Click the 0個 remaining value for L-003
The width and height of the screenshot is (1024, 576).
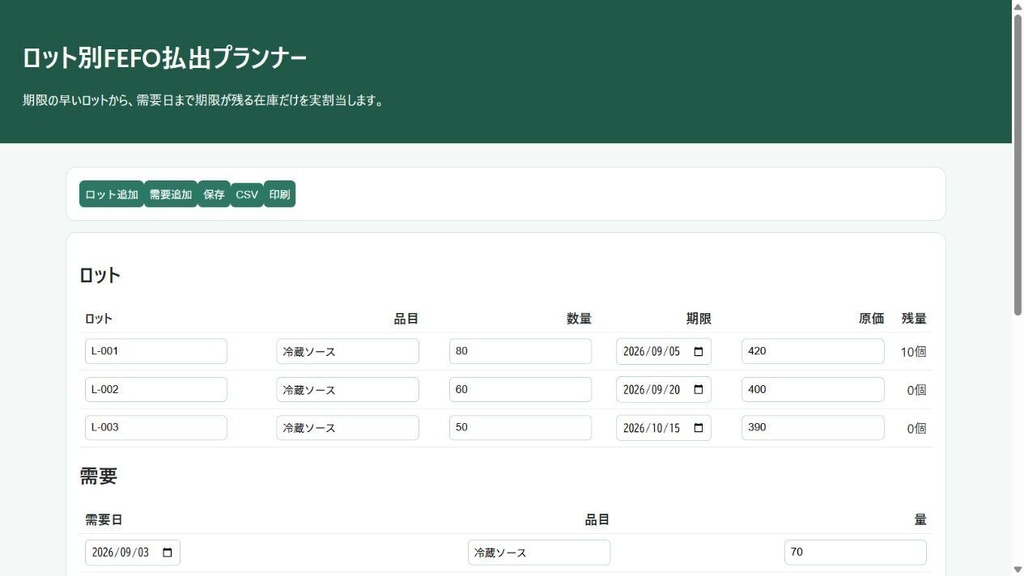click(916, 428)
